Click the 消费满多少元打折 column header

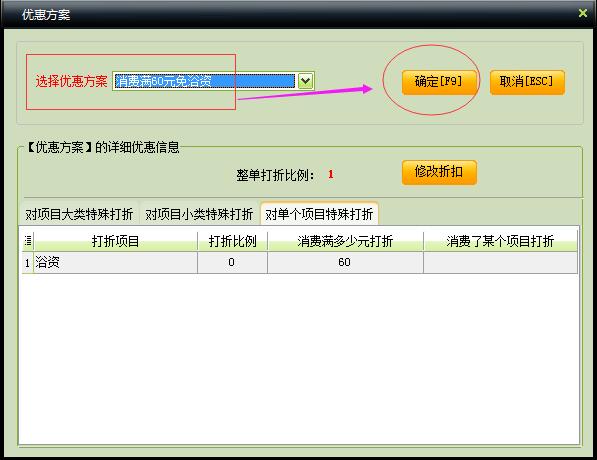tap(345, 241)
